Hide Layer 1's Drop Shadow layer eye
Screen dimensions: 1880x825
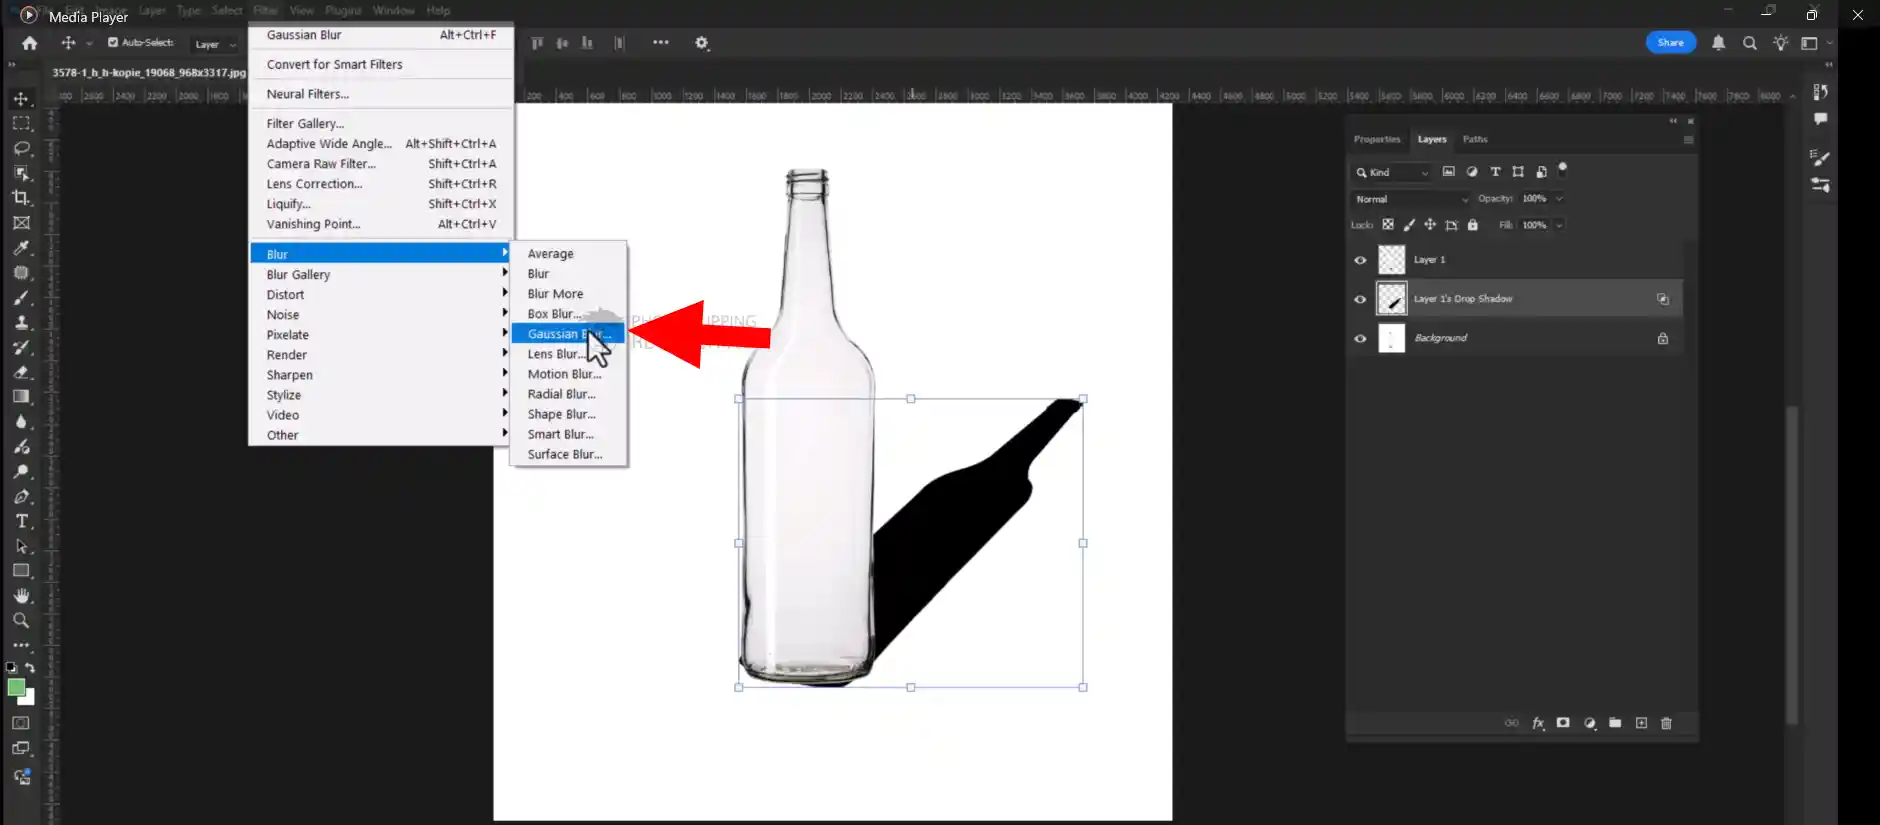pos(1360,299)
